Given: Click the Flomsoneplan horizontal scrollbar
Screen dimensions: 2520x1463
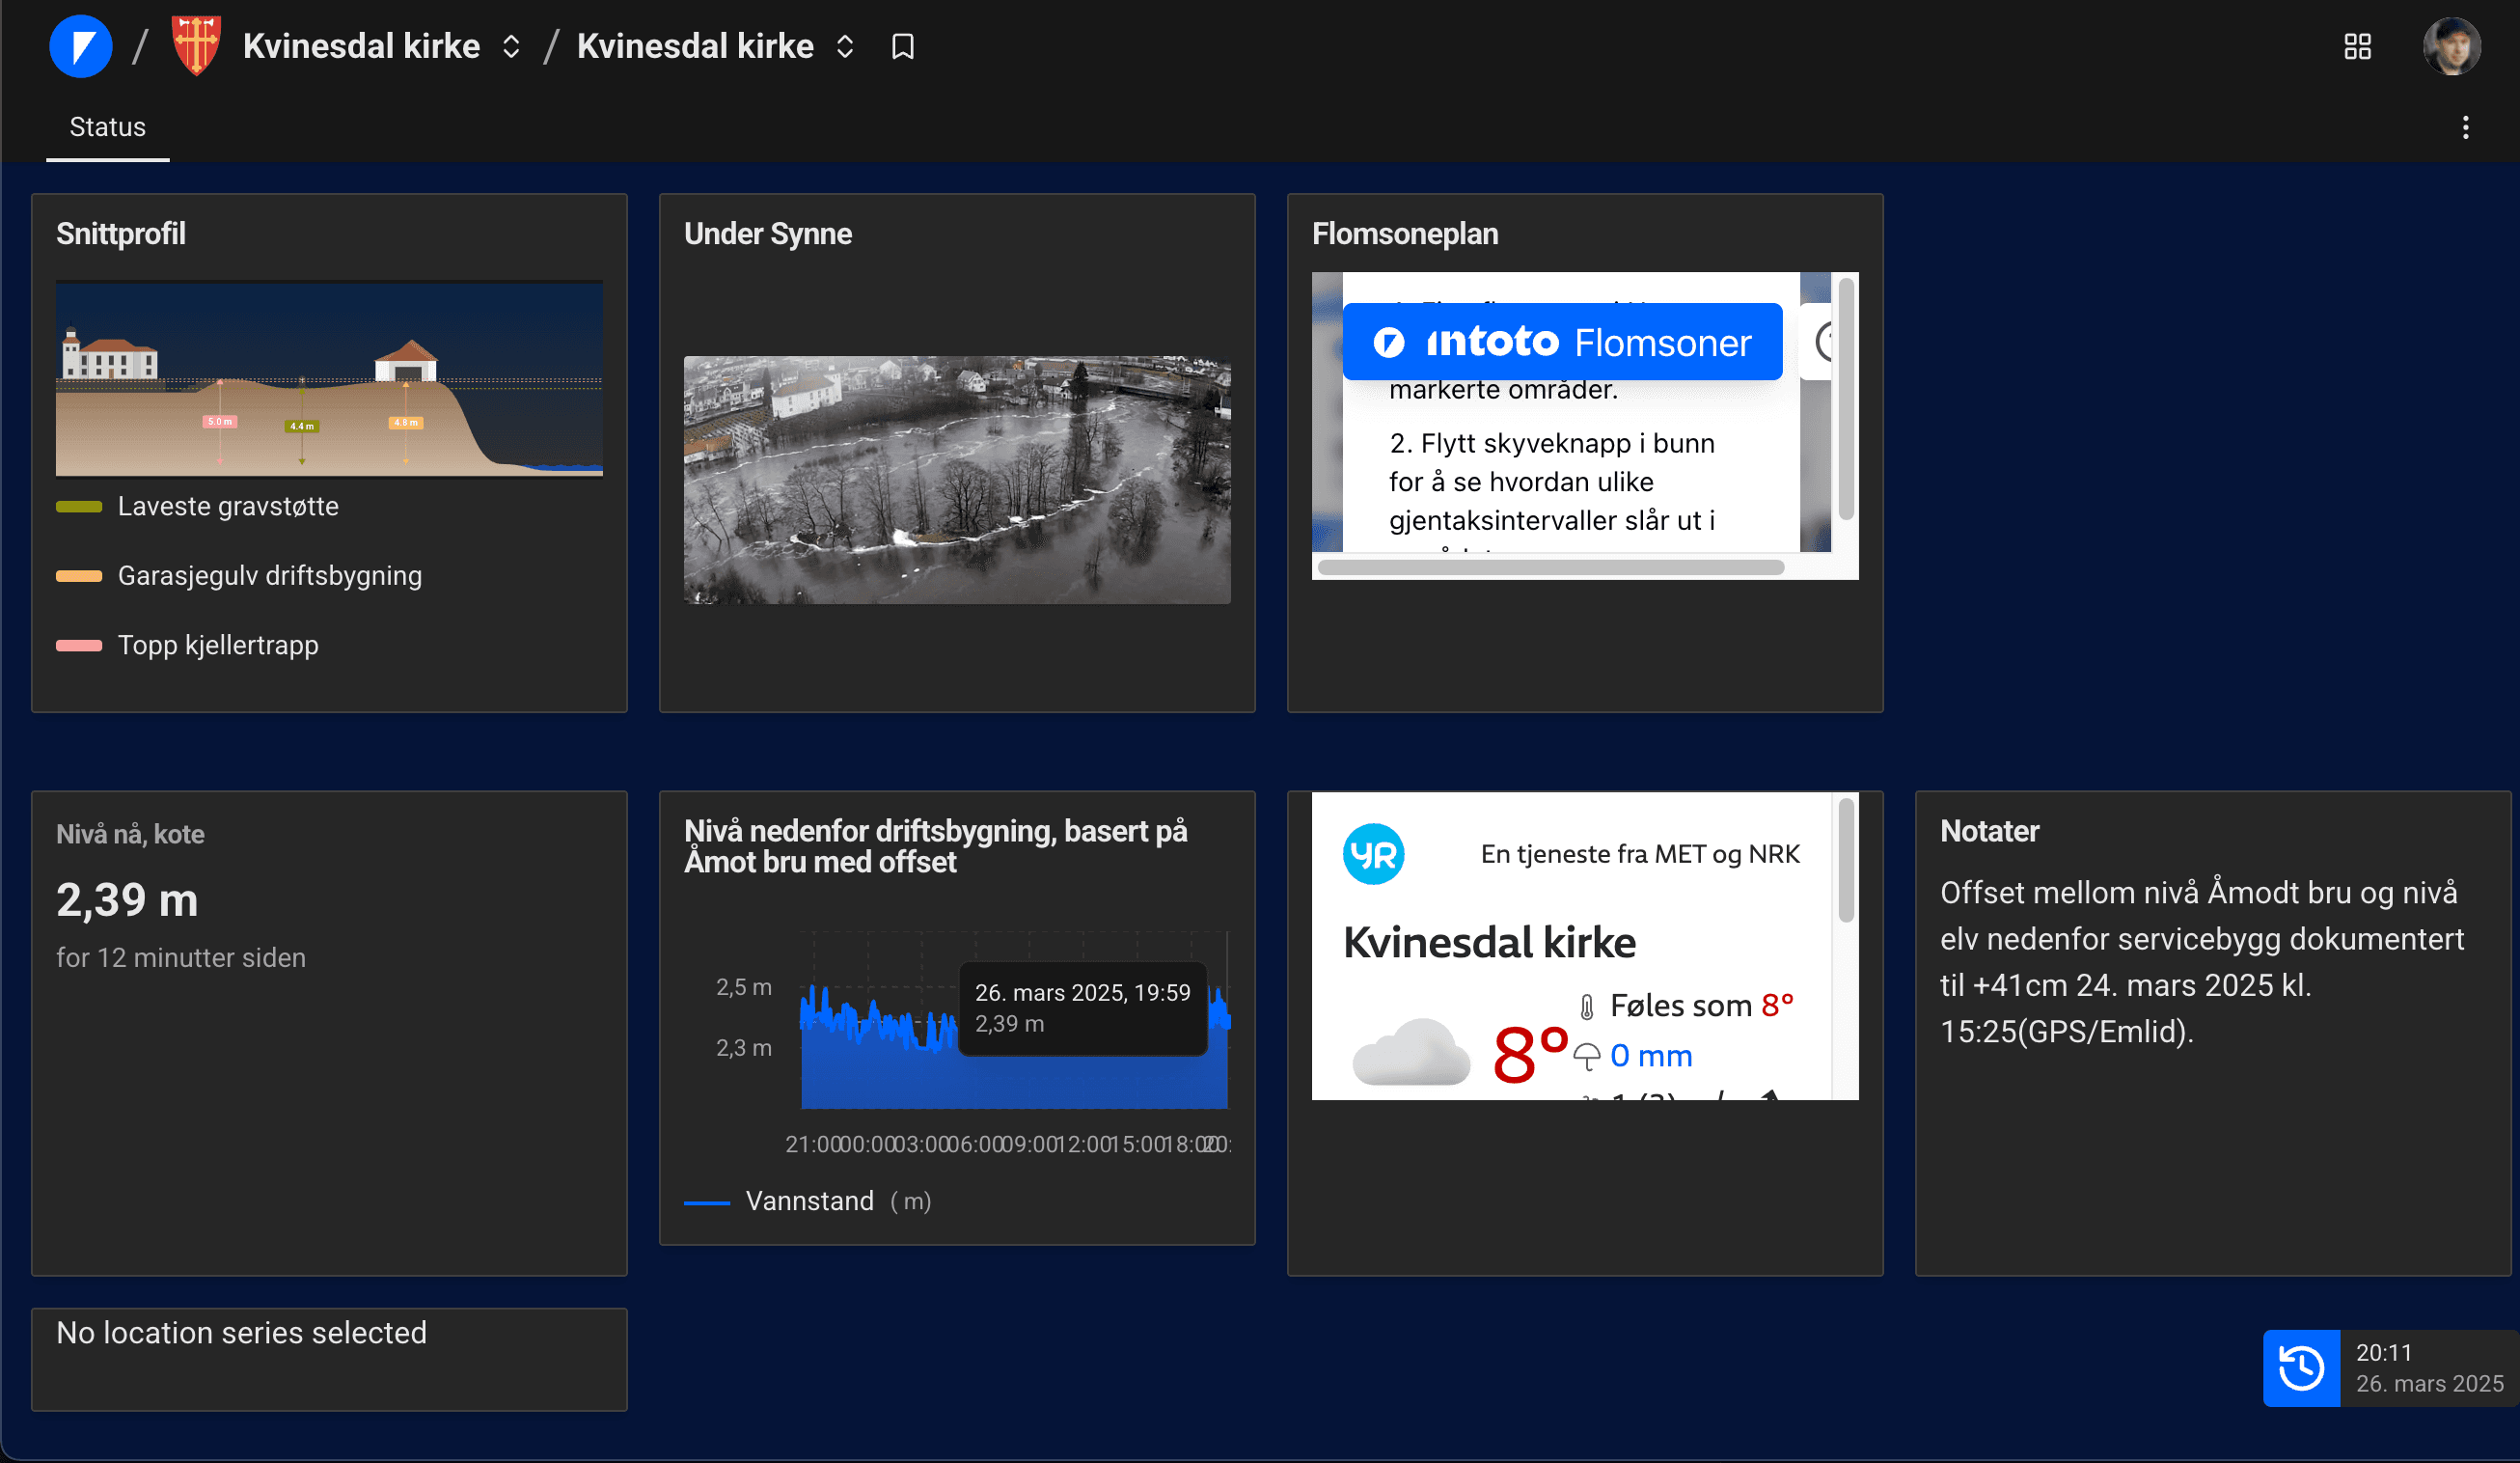Looking at the screenshot, I should pos(1550,567).
